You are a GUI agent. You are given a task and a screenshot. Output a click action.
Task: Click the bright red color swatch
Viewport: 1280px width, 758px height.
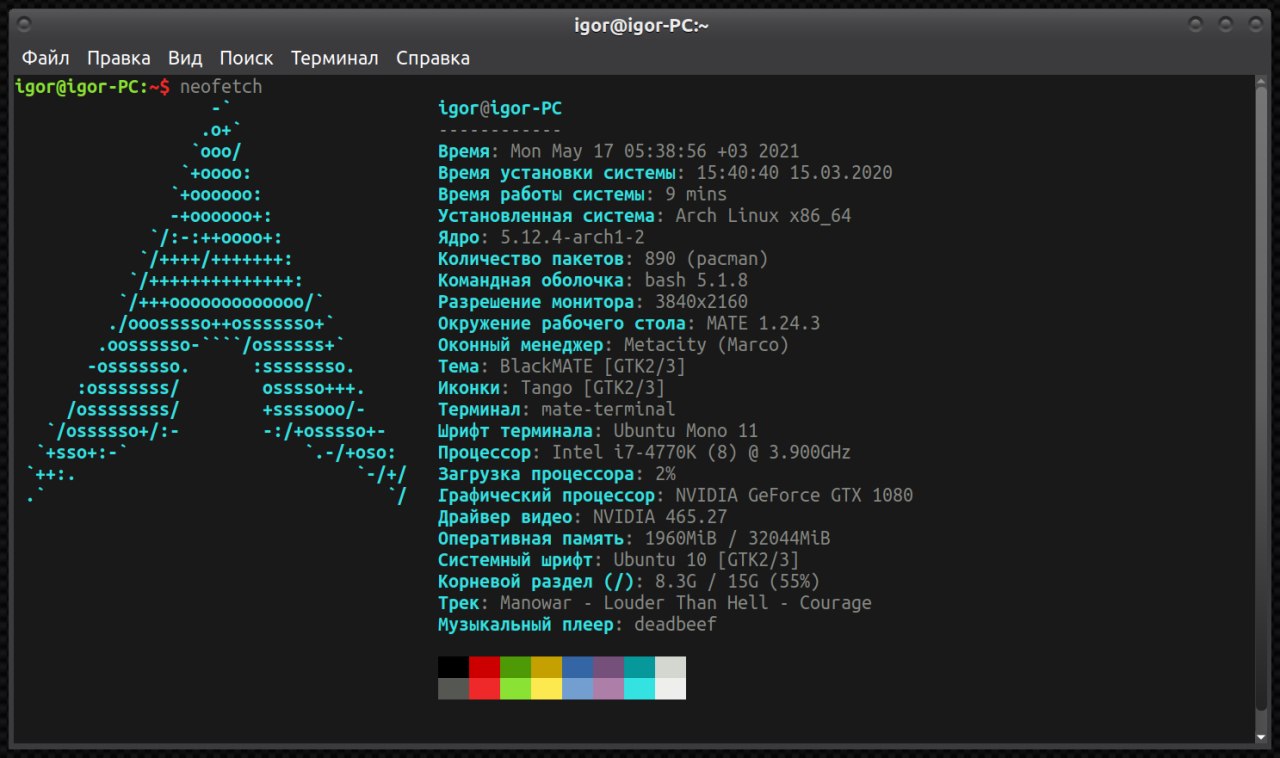point(484,689)
